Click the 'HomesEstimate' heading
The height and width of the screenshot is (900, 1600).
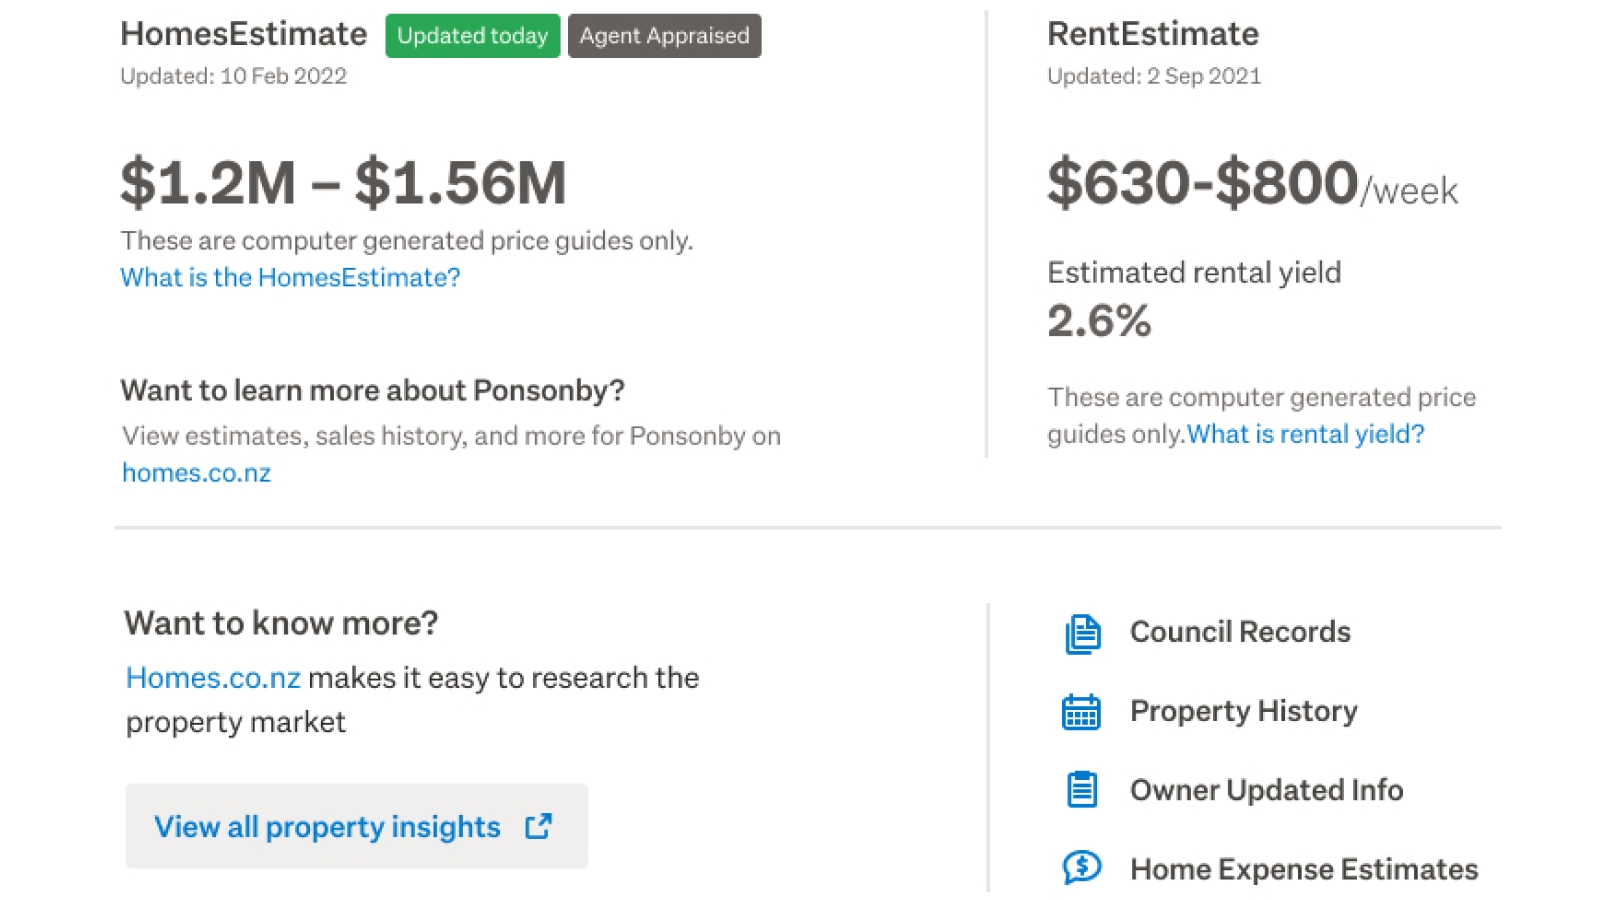pyautogui.click(x=244, y=34)
